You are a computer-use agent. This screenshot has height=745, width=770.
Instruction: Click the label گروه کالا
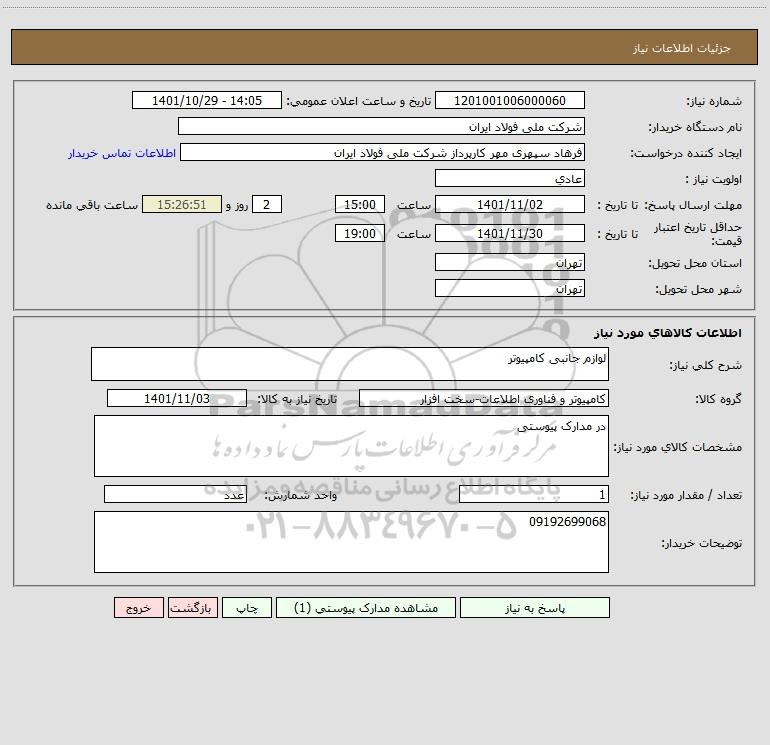pyautogui.click(x=718, y=399)
